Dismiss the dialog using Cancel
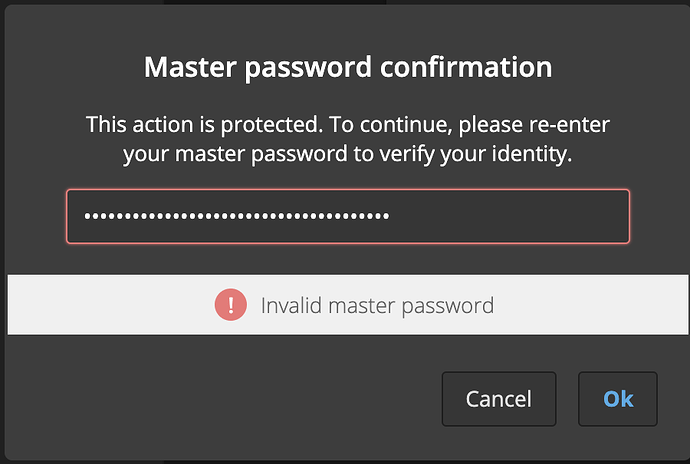Viewport: 690px width, 464px height. point(499,399)
